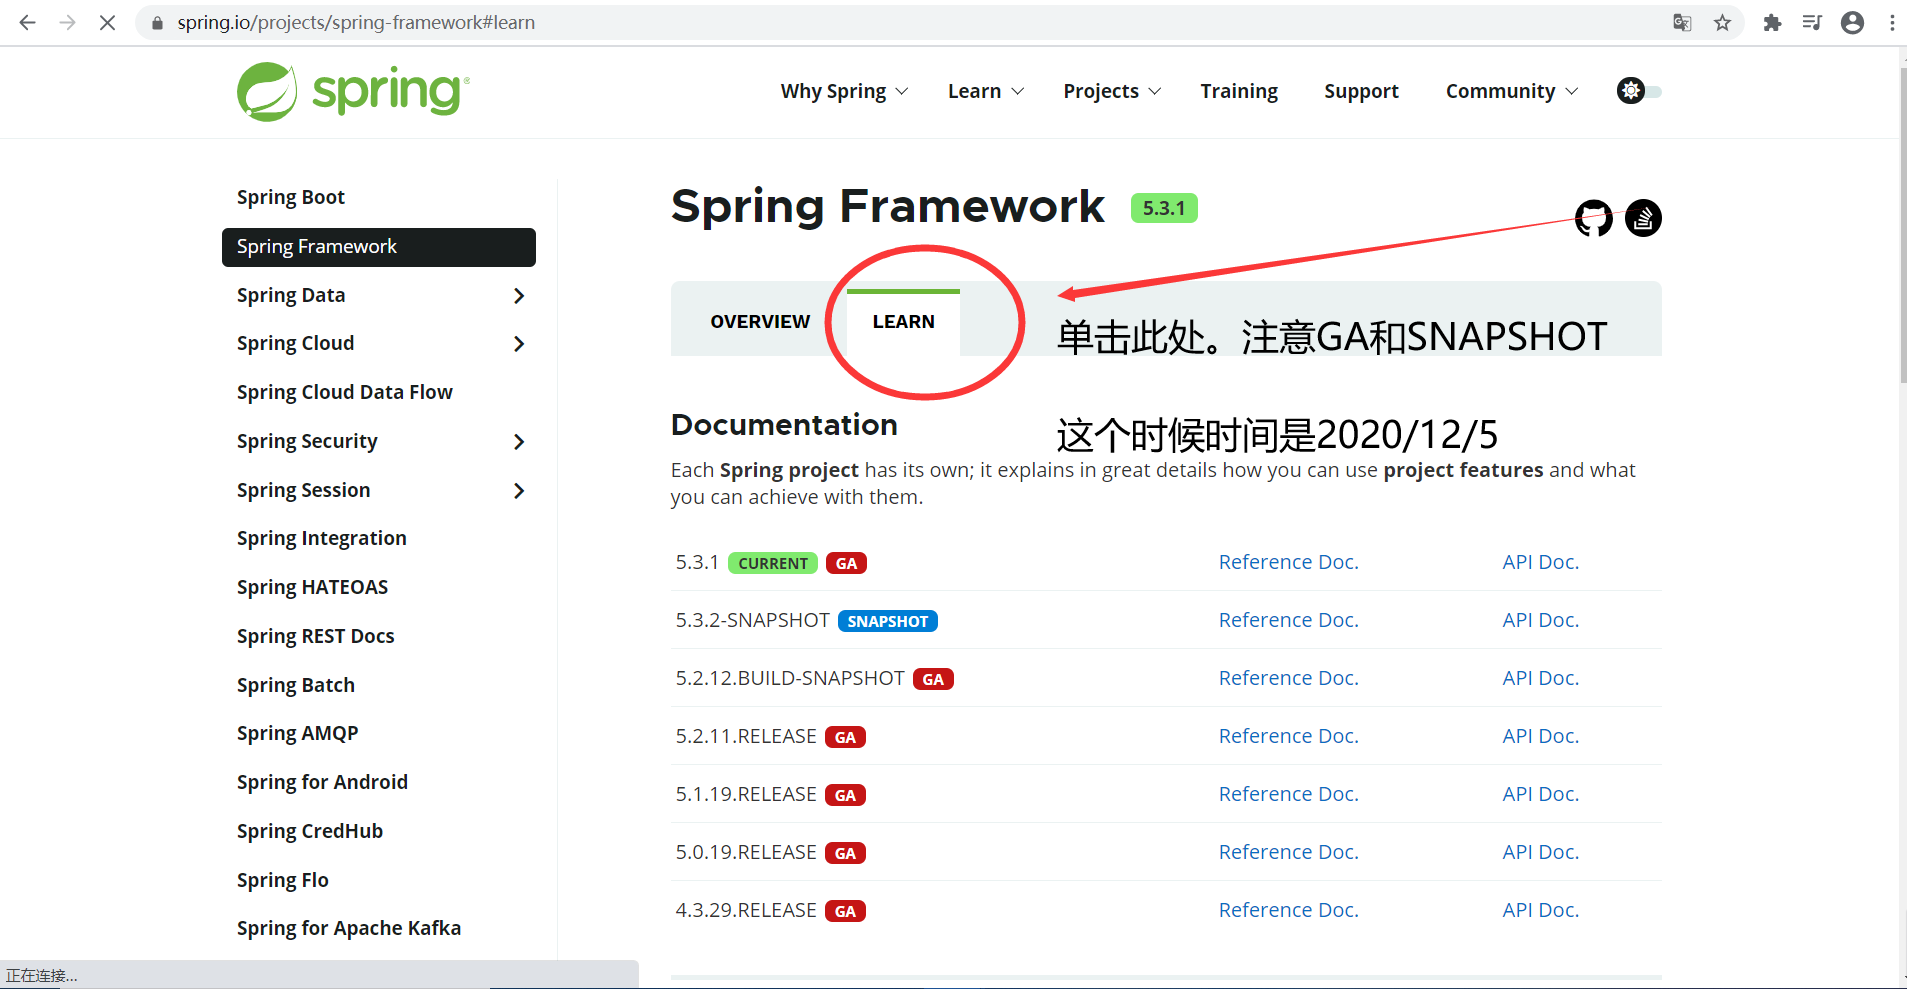Bookmark this page with the star icon

(1722, 22)
